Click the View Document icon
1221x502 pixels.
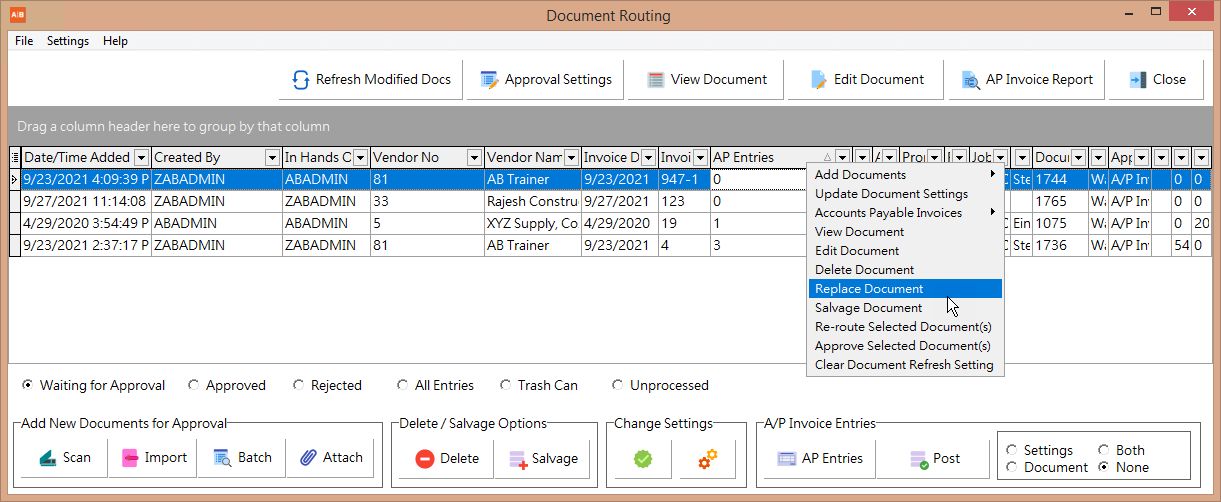[x=656, y=80]
